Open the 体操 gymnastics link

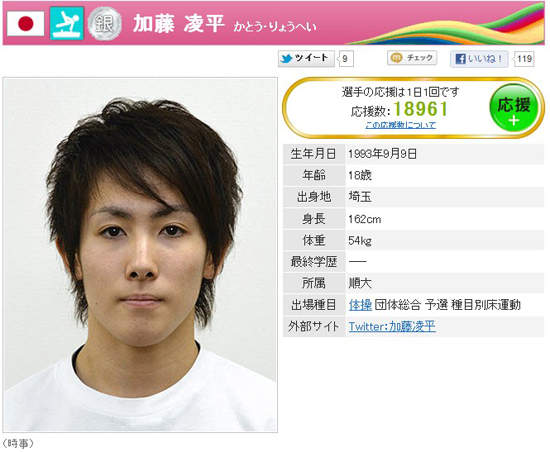pyautogui.click(x=360, y=305)
